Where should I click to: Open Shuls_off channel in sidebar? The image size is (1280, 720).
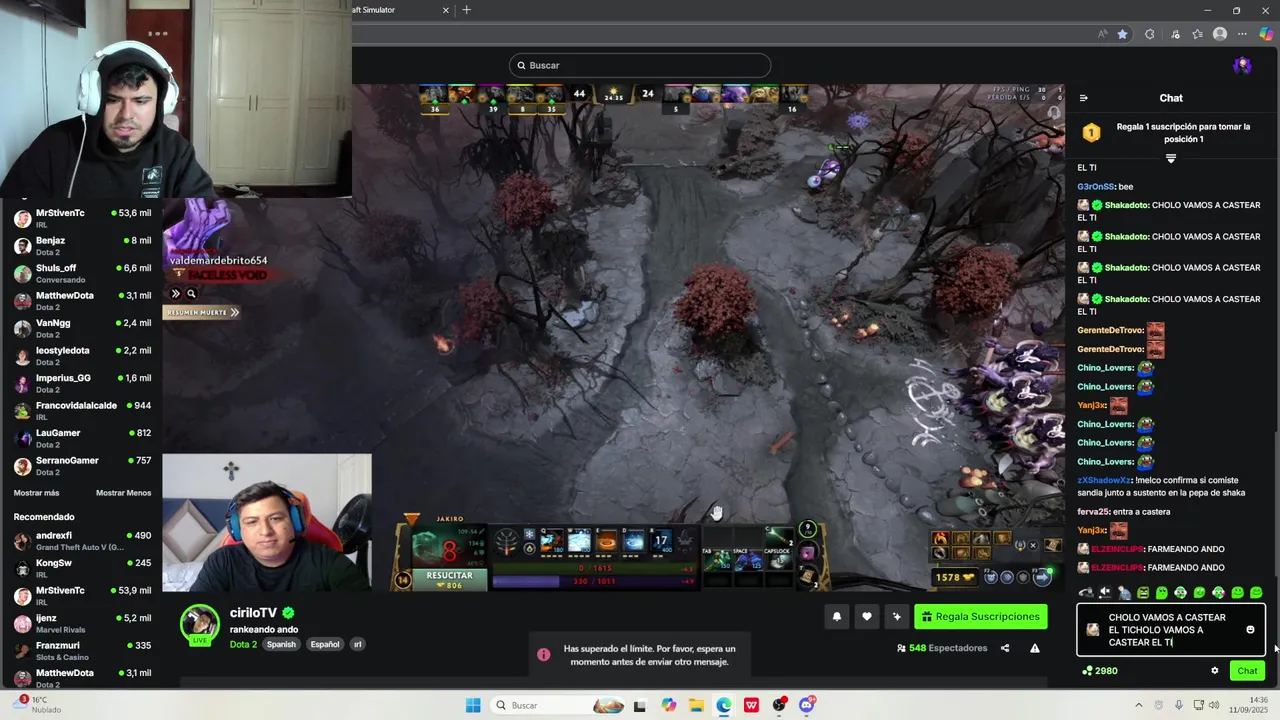coord(82,273)
